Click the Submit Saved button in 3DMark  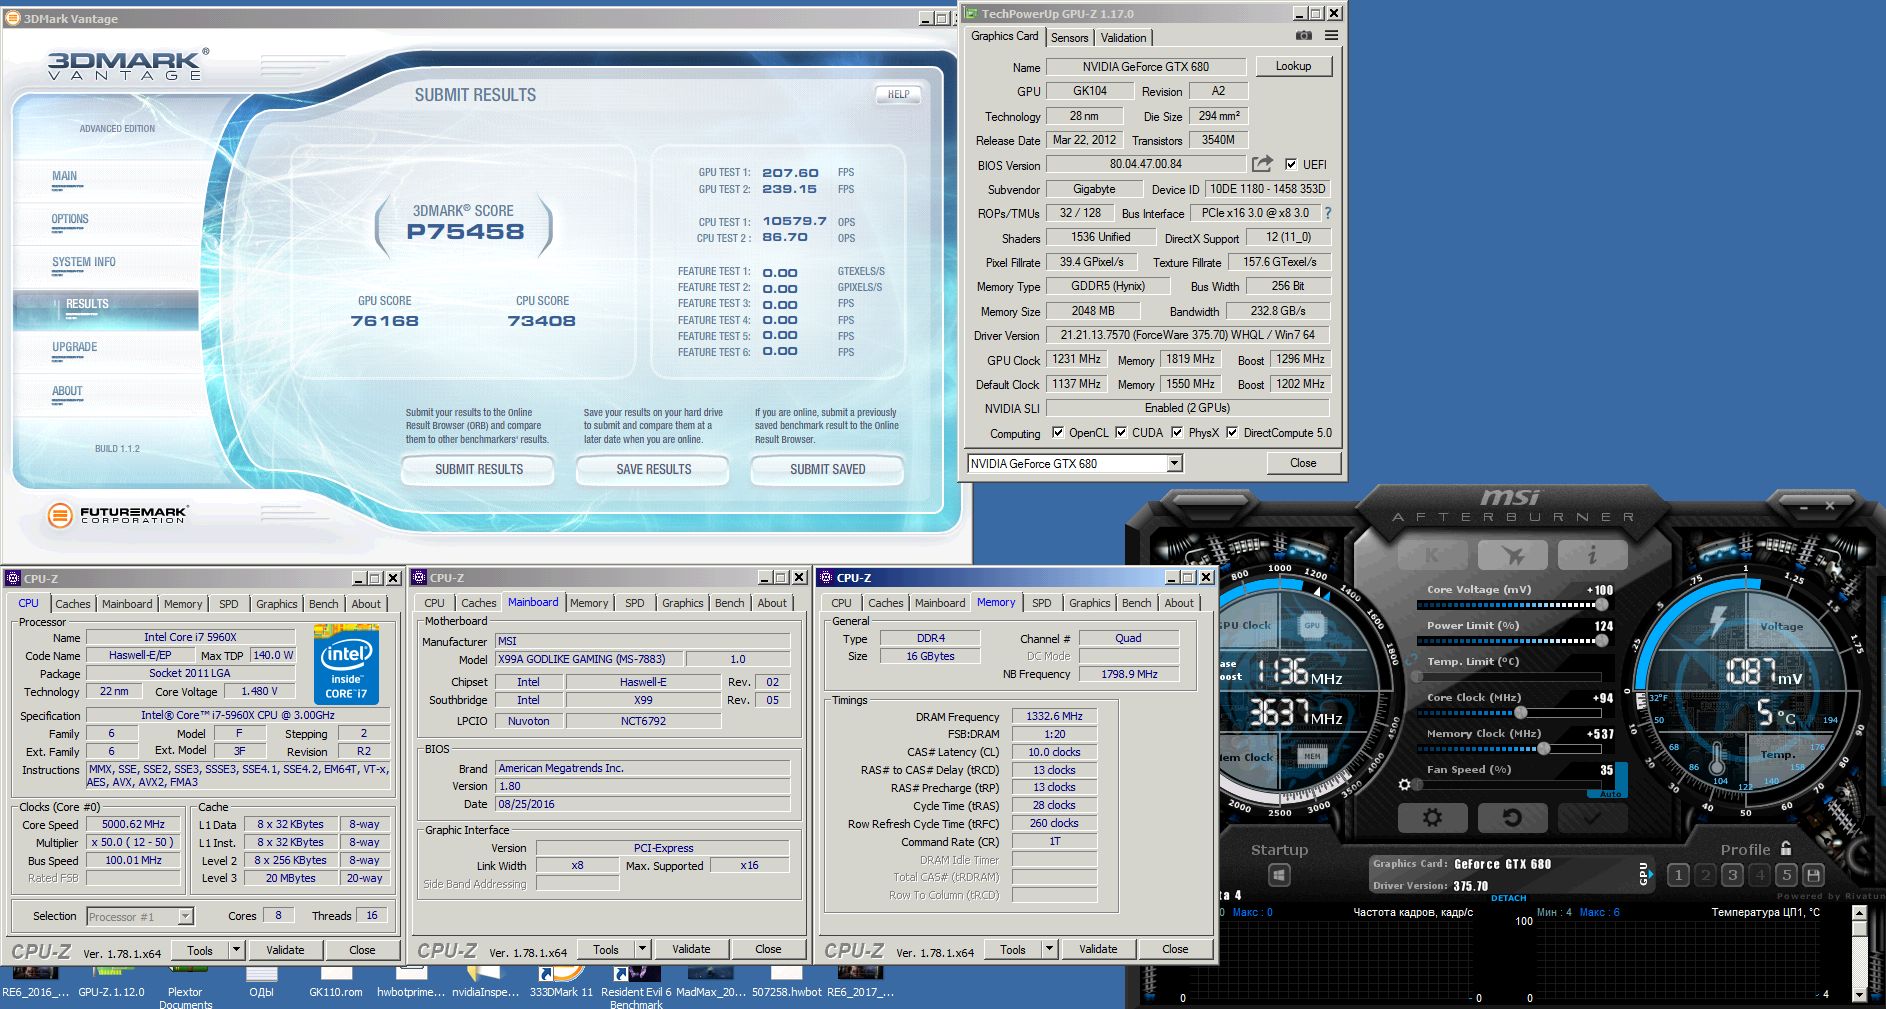coord(827,469)
